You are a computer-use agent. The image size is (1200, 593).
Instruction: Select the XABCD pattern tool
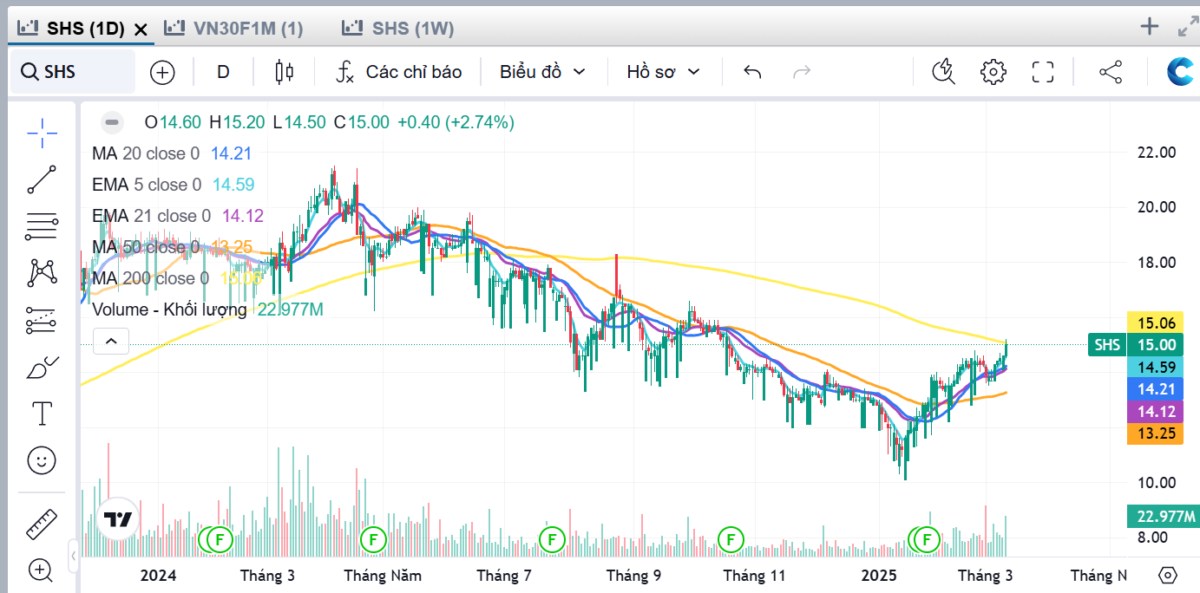[41, 272]
